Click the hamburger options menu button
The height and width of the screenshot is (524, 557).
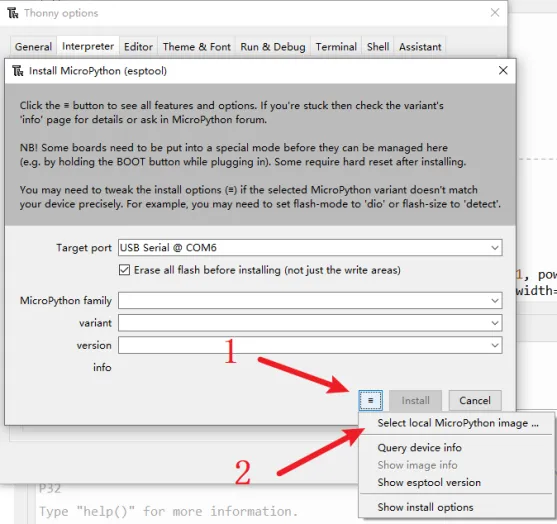pos(371,400)
